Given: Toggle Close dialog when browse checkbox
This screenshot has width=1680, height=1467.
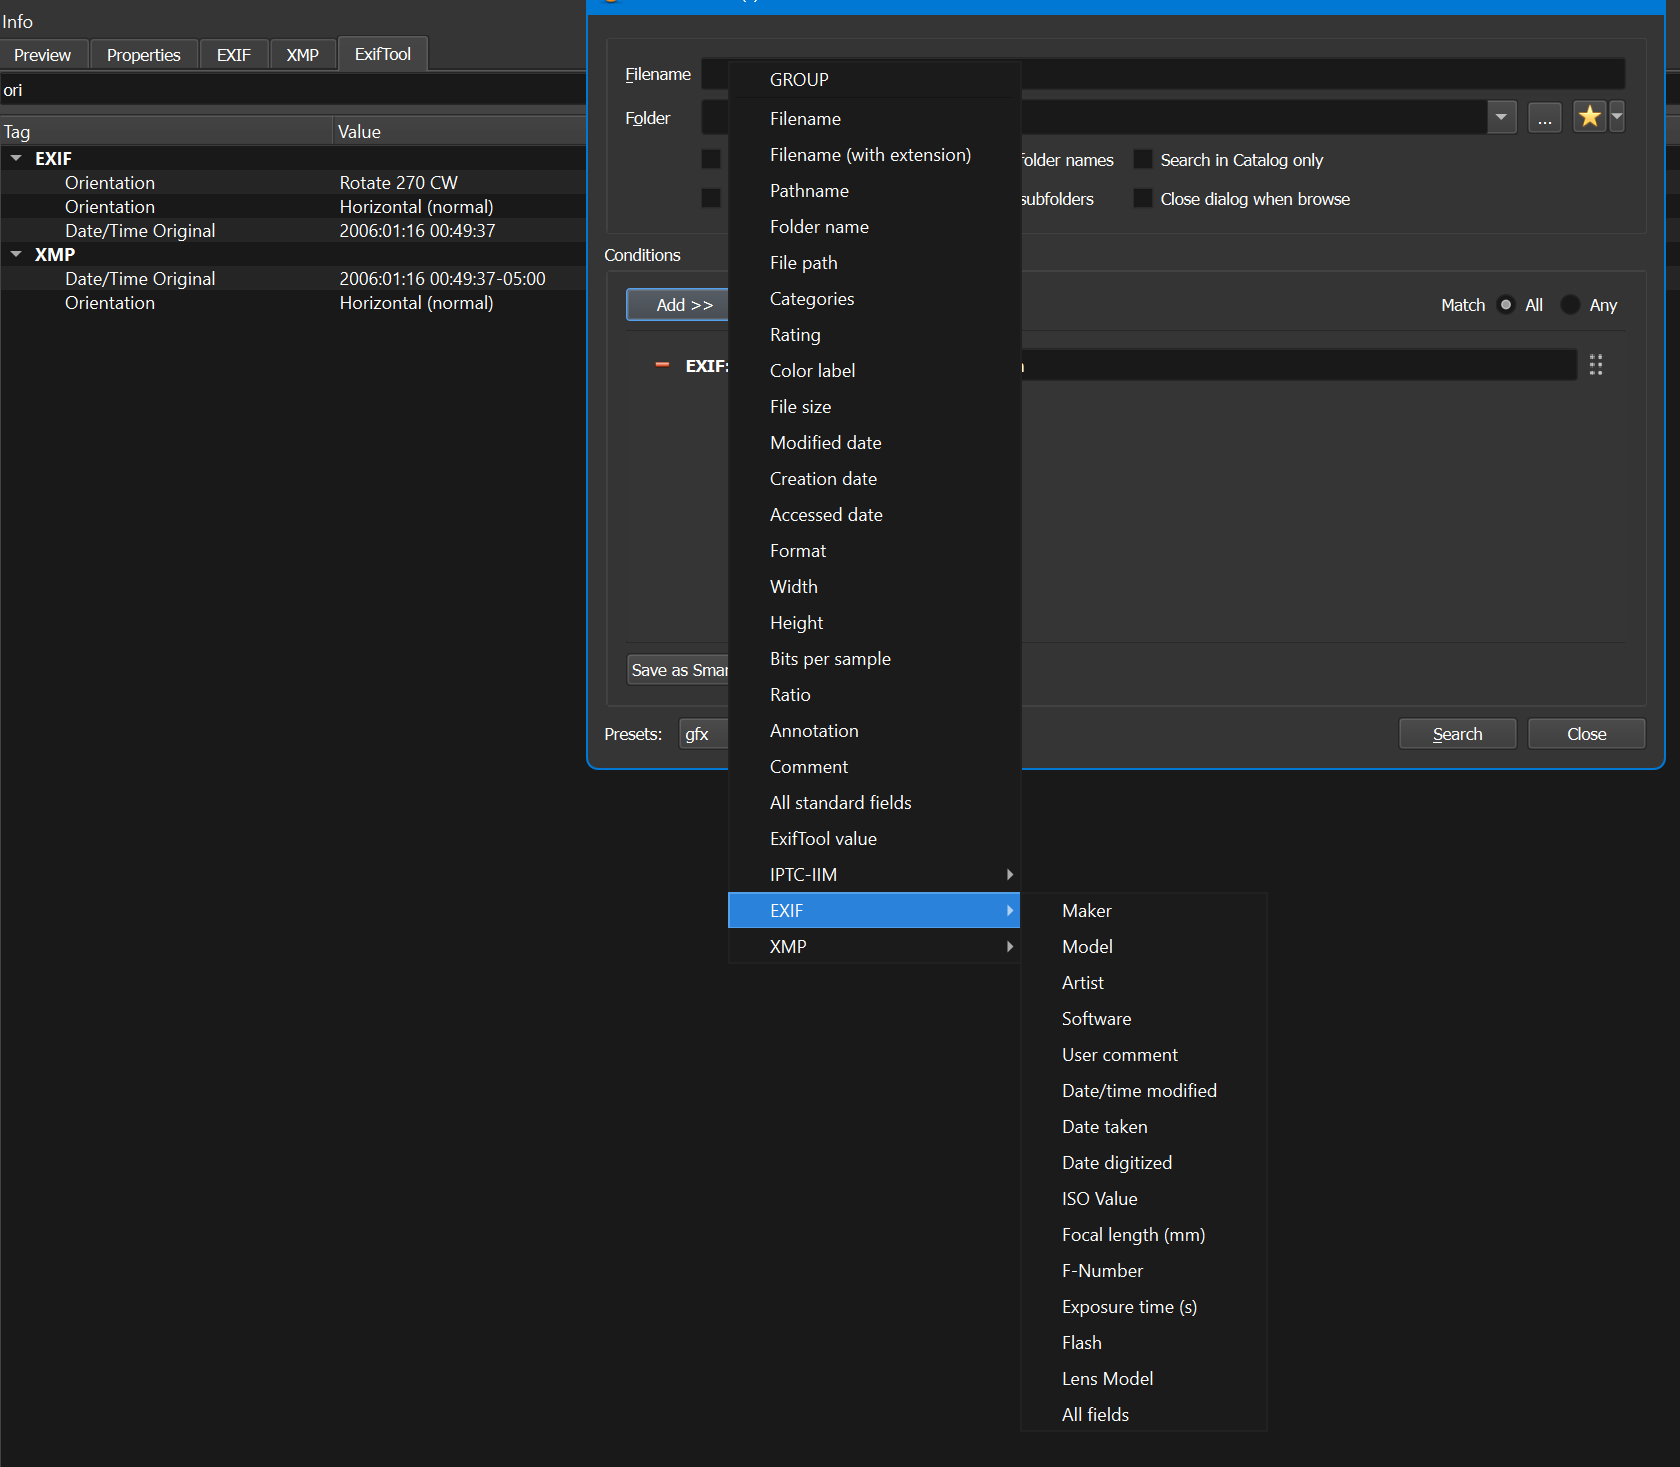Looking at the screenshot, I should click(x=1143, y=199).
